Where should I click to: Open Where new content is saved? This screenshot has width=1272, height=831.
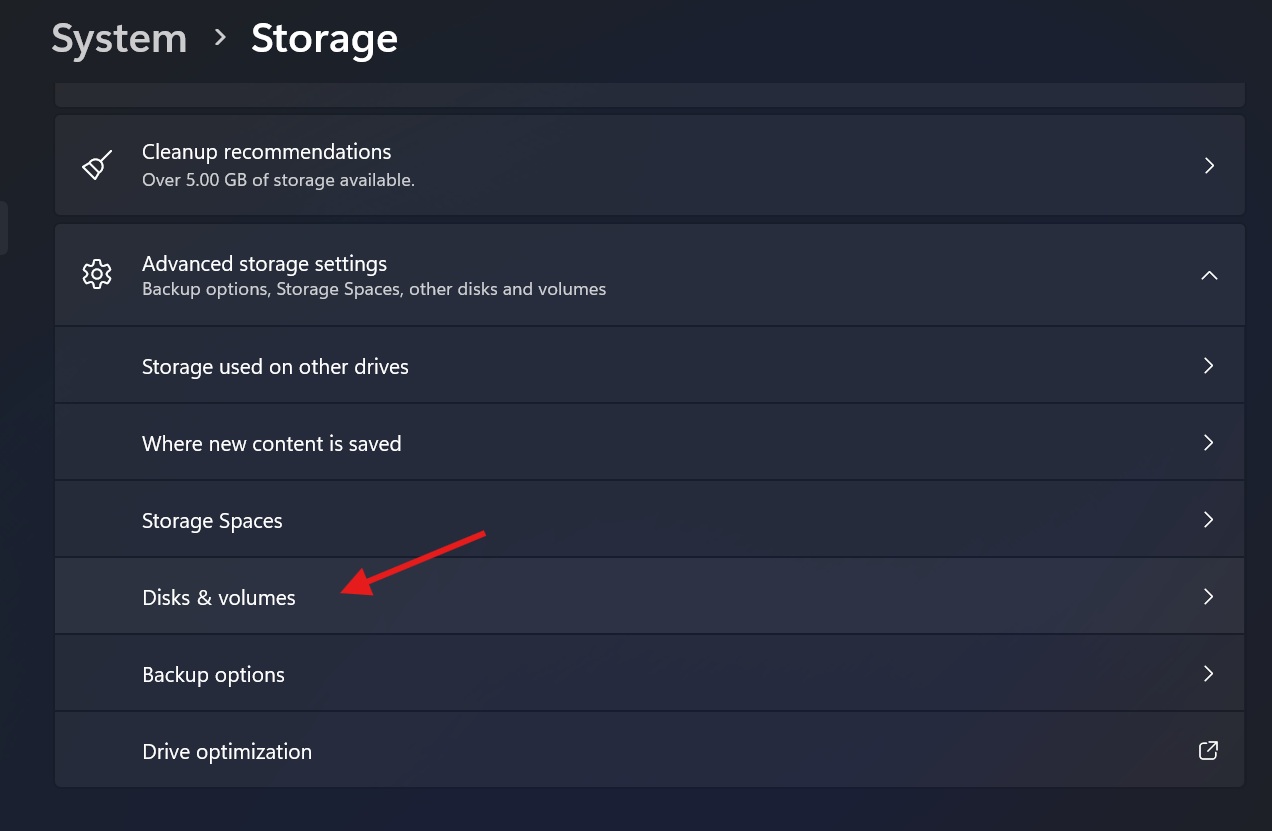[650, 441]
